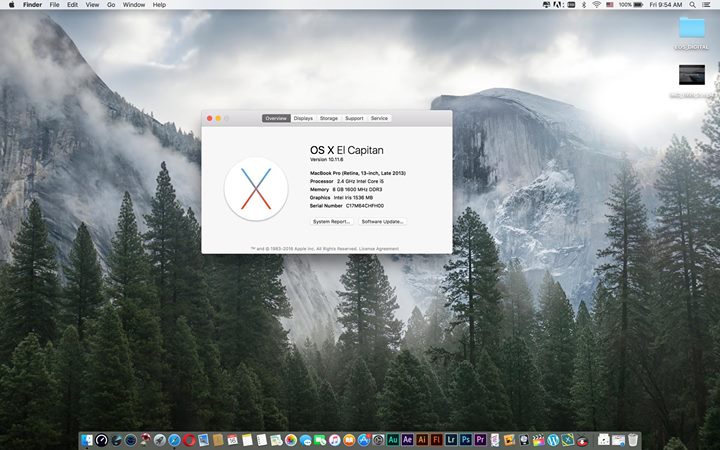Click the clock showing Fri 9:54 AM
This screenshot has height=450, width=720.
(x=666, y=5)
